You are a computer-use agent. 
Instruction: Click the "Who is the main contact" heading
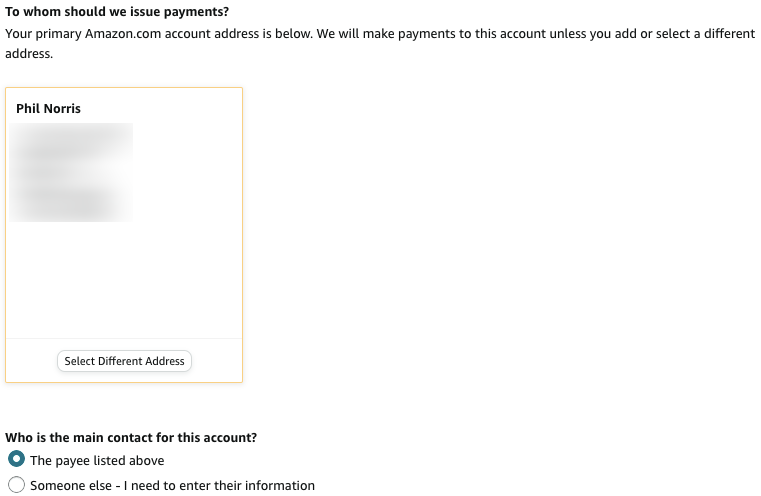click(x=131, y=438)
